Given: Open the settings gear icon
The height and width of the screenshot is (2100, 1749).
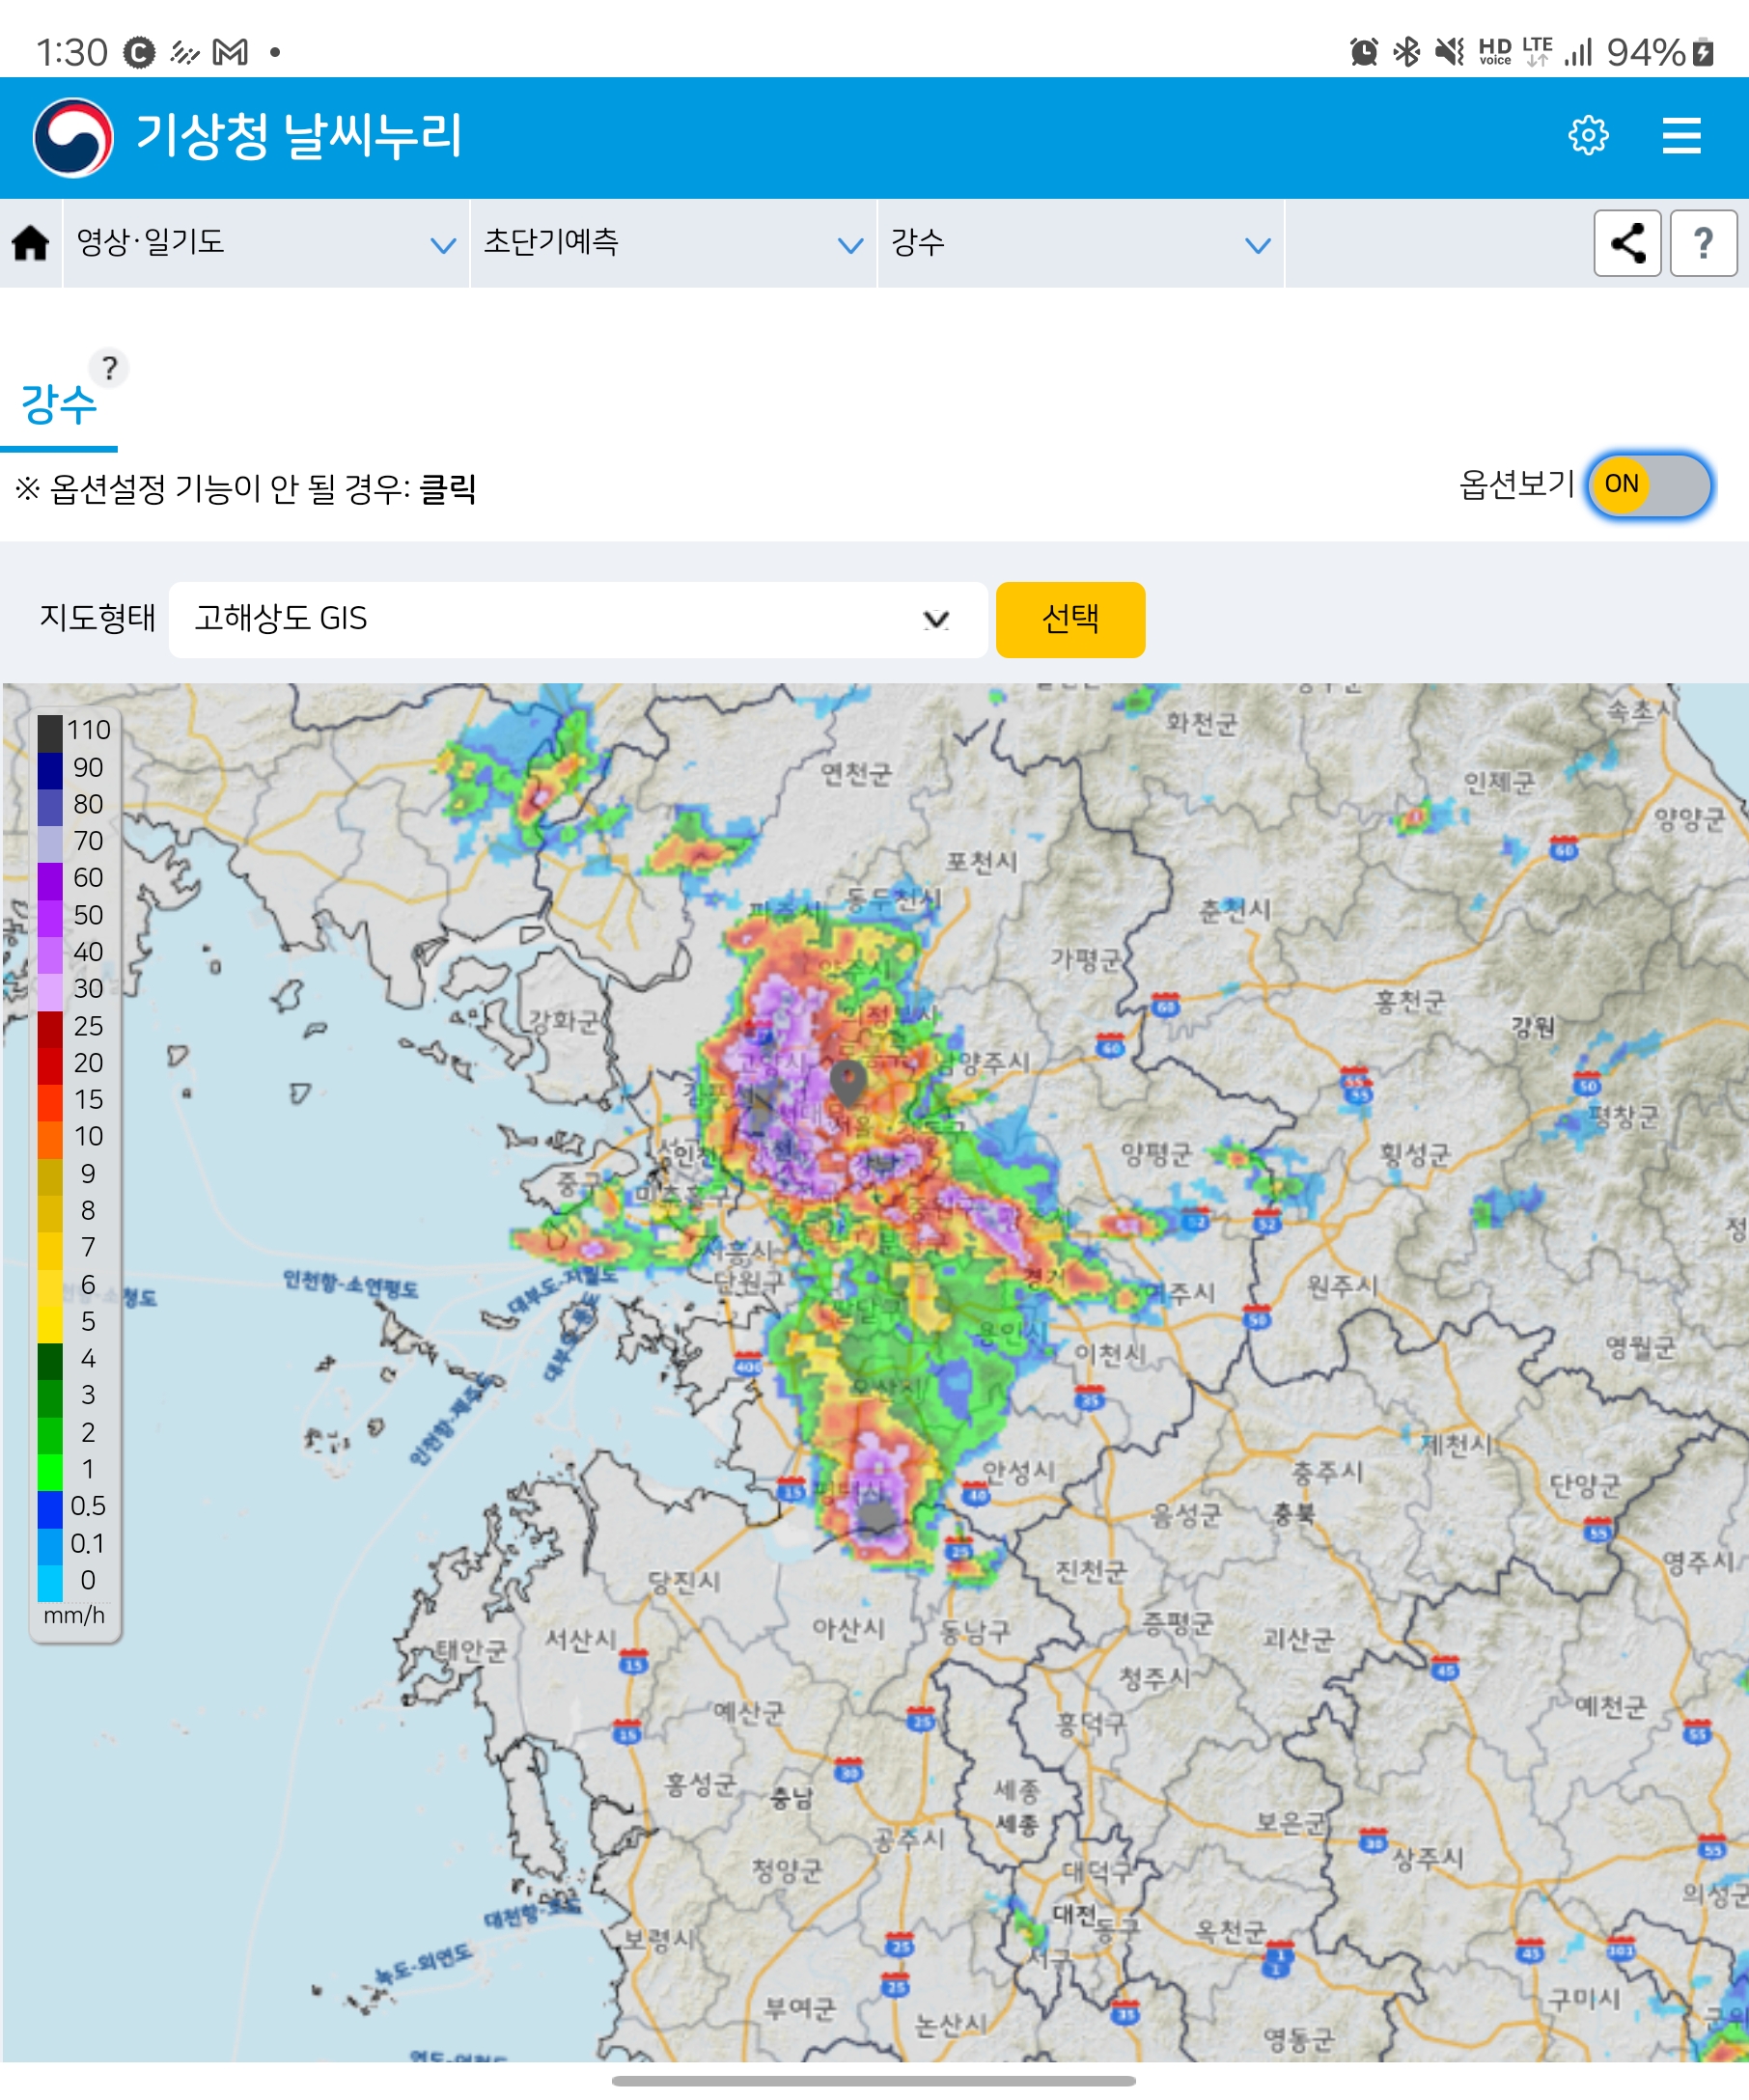Looking at the screenshot, I should pyautogui.click(x=1587, y=135).
